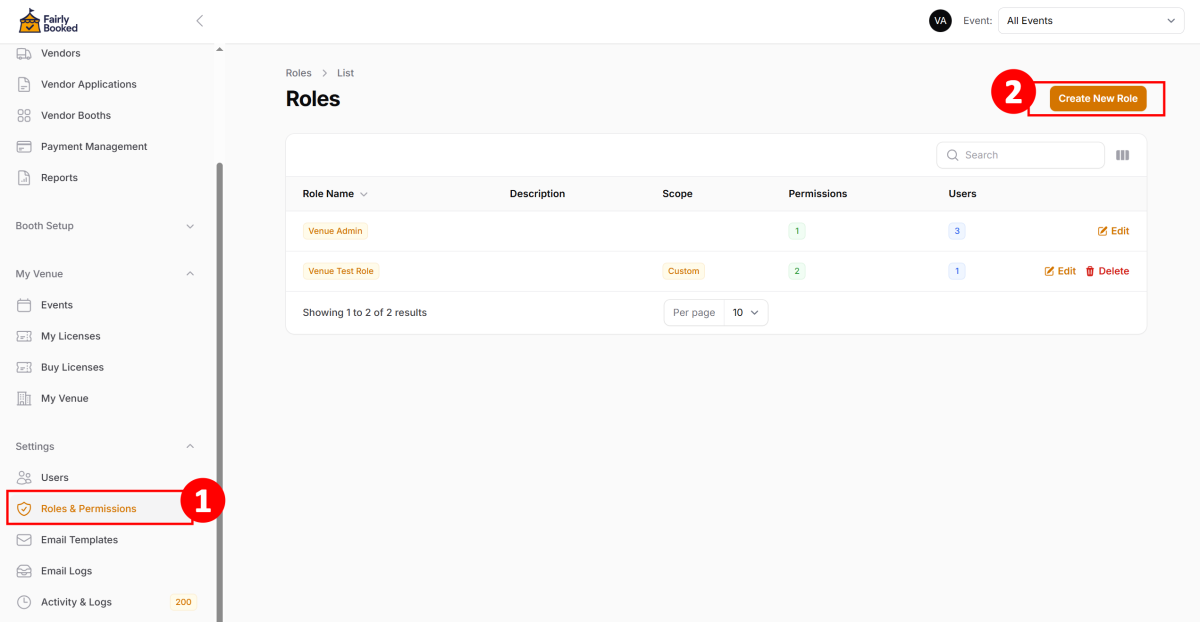Screen dimensions: 1200x622
Task: Open the All Events dropdown
Action: coord(1091,21)
